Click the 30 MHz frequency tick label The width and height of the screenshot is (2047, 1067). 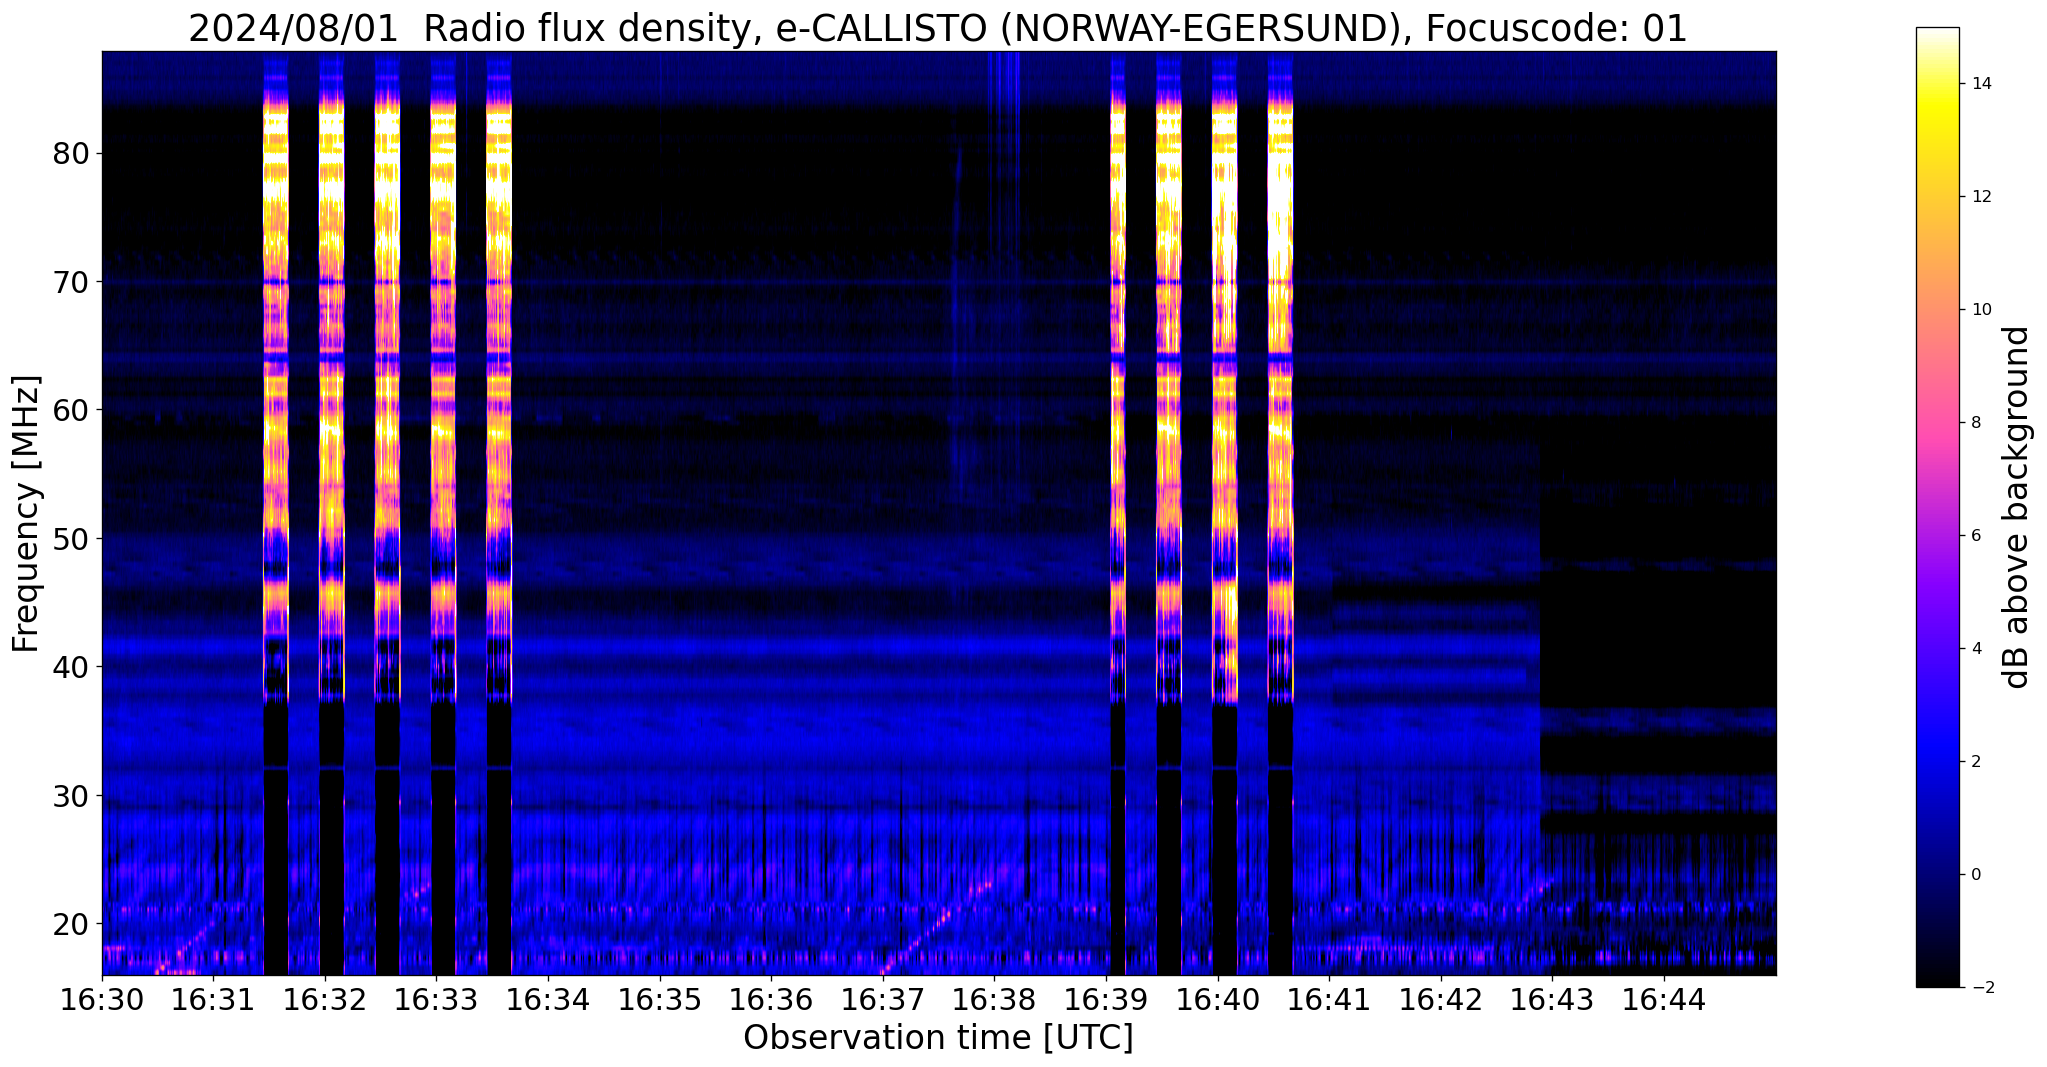(x=72, y=795)
